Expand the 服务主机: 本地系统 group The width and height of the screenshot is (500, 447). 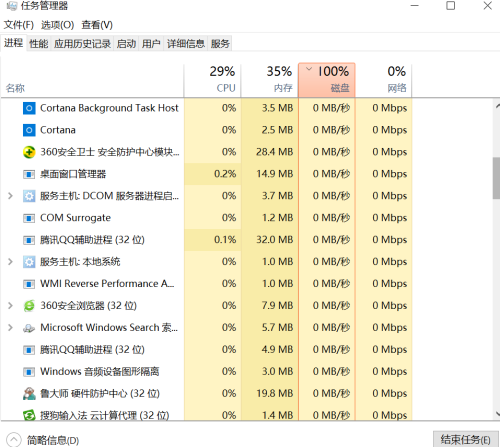coord(10,262)
